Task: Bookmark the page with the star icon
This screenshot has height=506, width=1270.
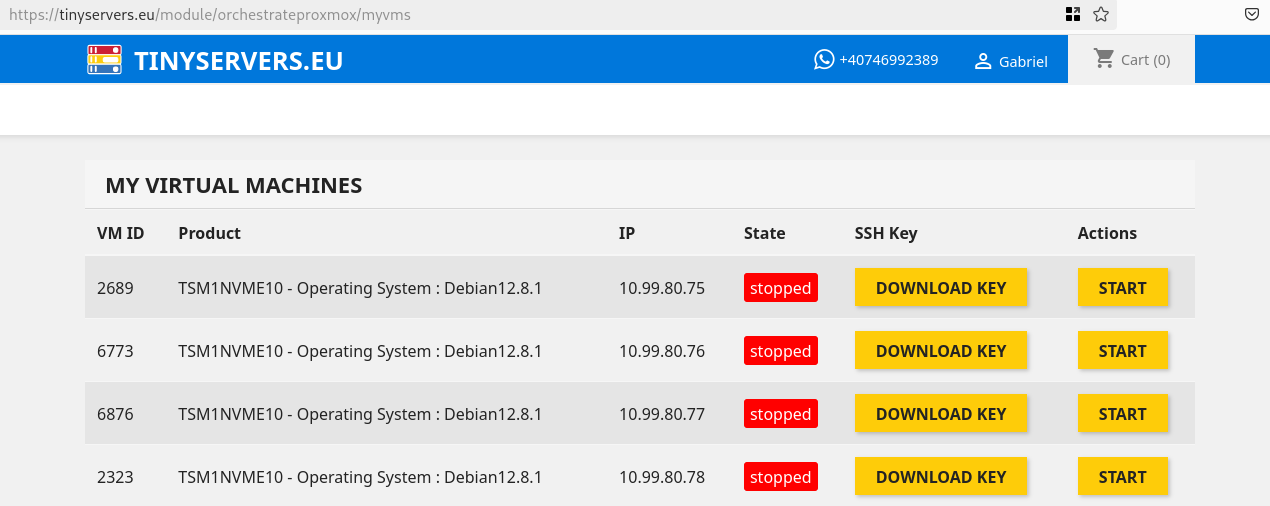Action: coord(1101,14)
